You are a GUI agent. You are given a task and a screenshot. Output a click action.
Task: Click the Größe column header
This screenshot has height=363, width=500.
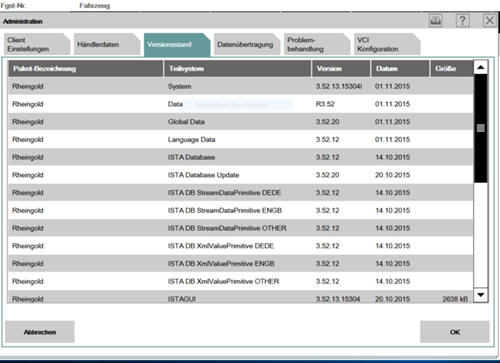[x=452, y=69]
